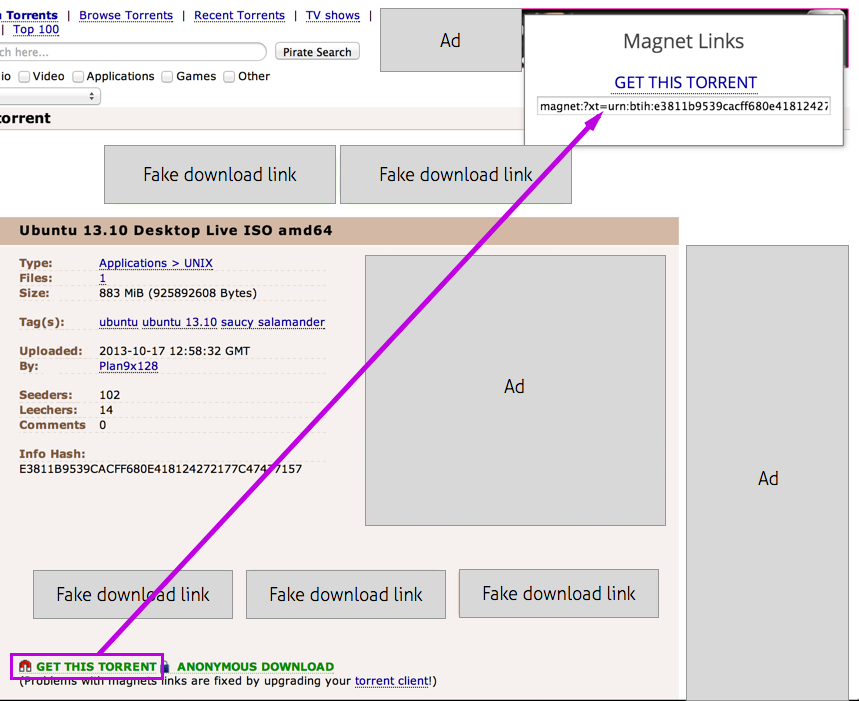
Task: Go to Recent Torrents
Action: (x=239, y=15)
